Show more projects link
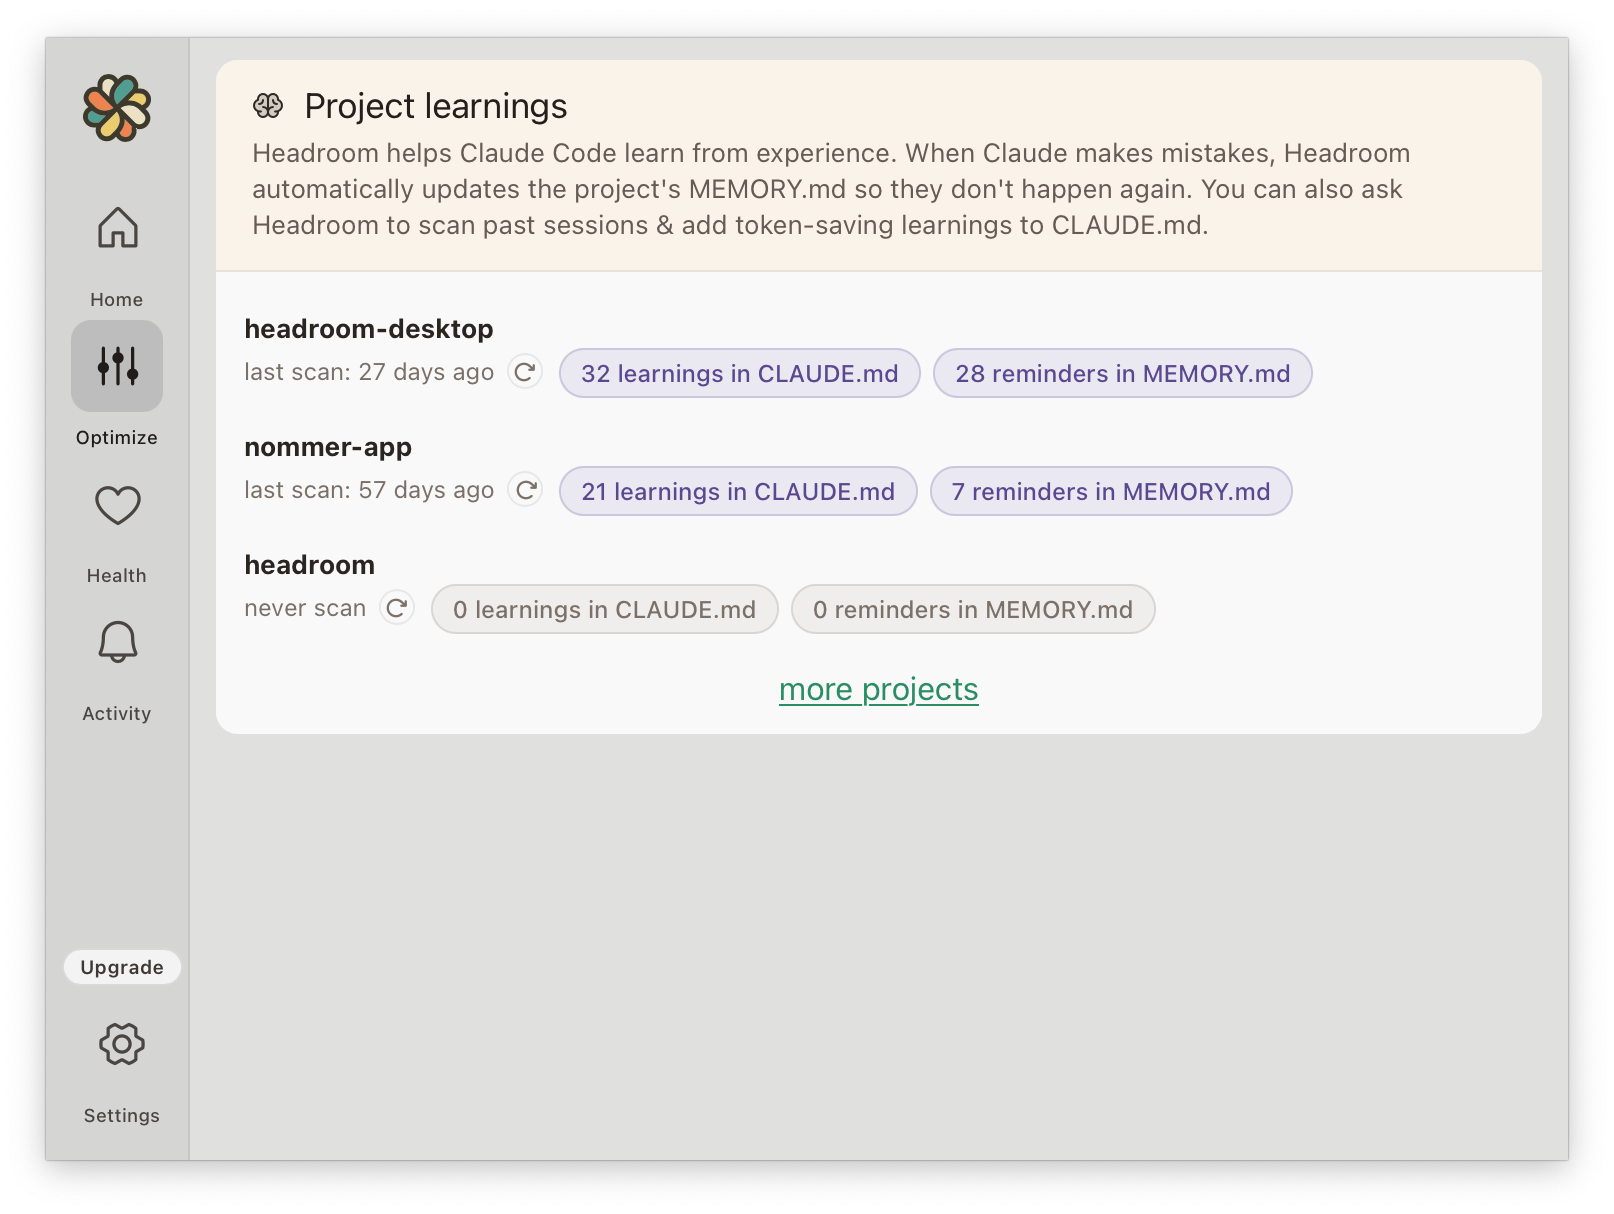Image resolution: width=1614 pixels, height=1214 pixels. tap(879, 689)
